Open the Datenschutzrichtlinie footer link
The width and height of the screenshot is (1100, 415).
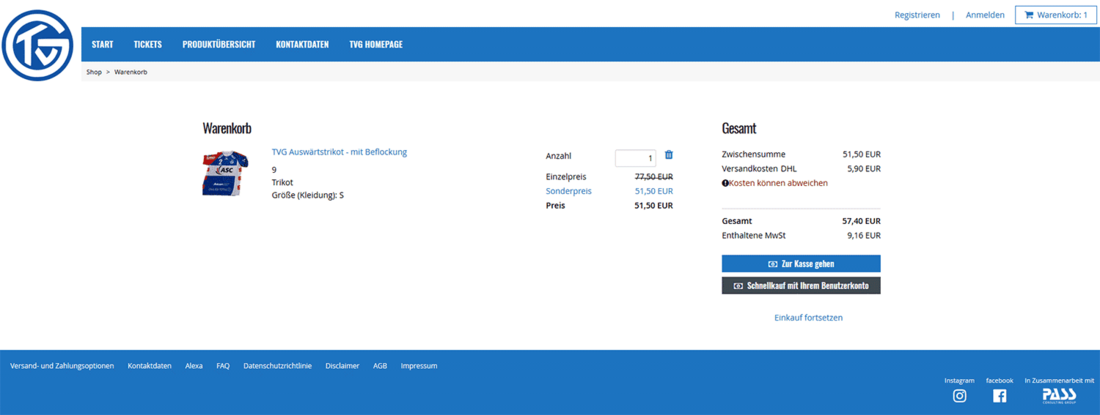click(278, 366)
